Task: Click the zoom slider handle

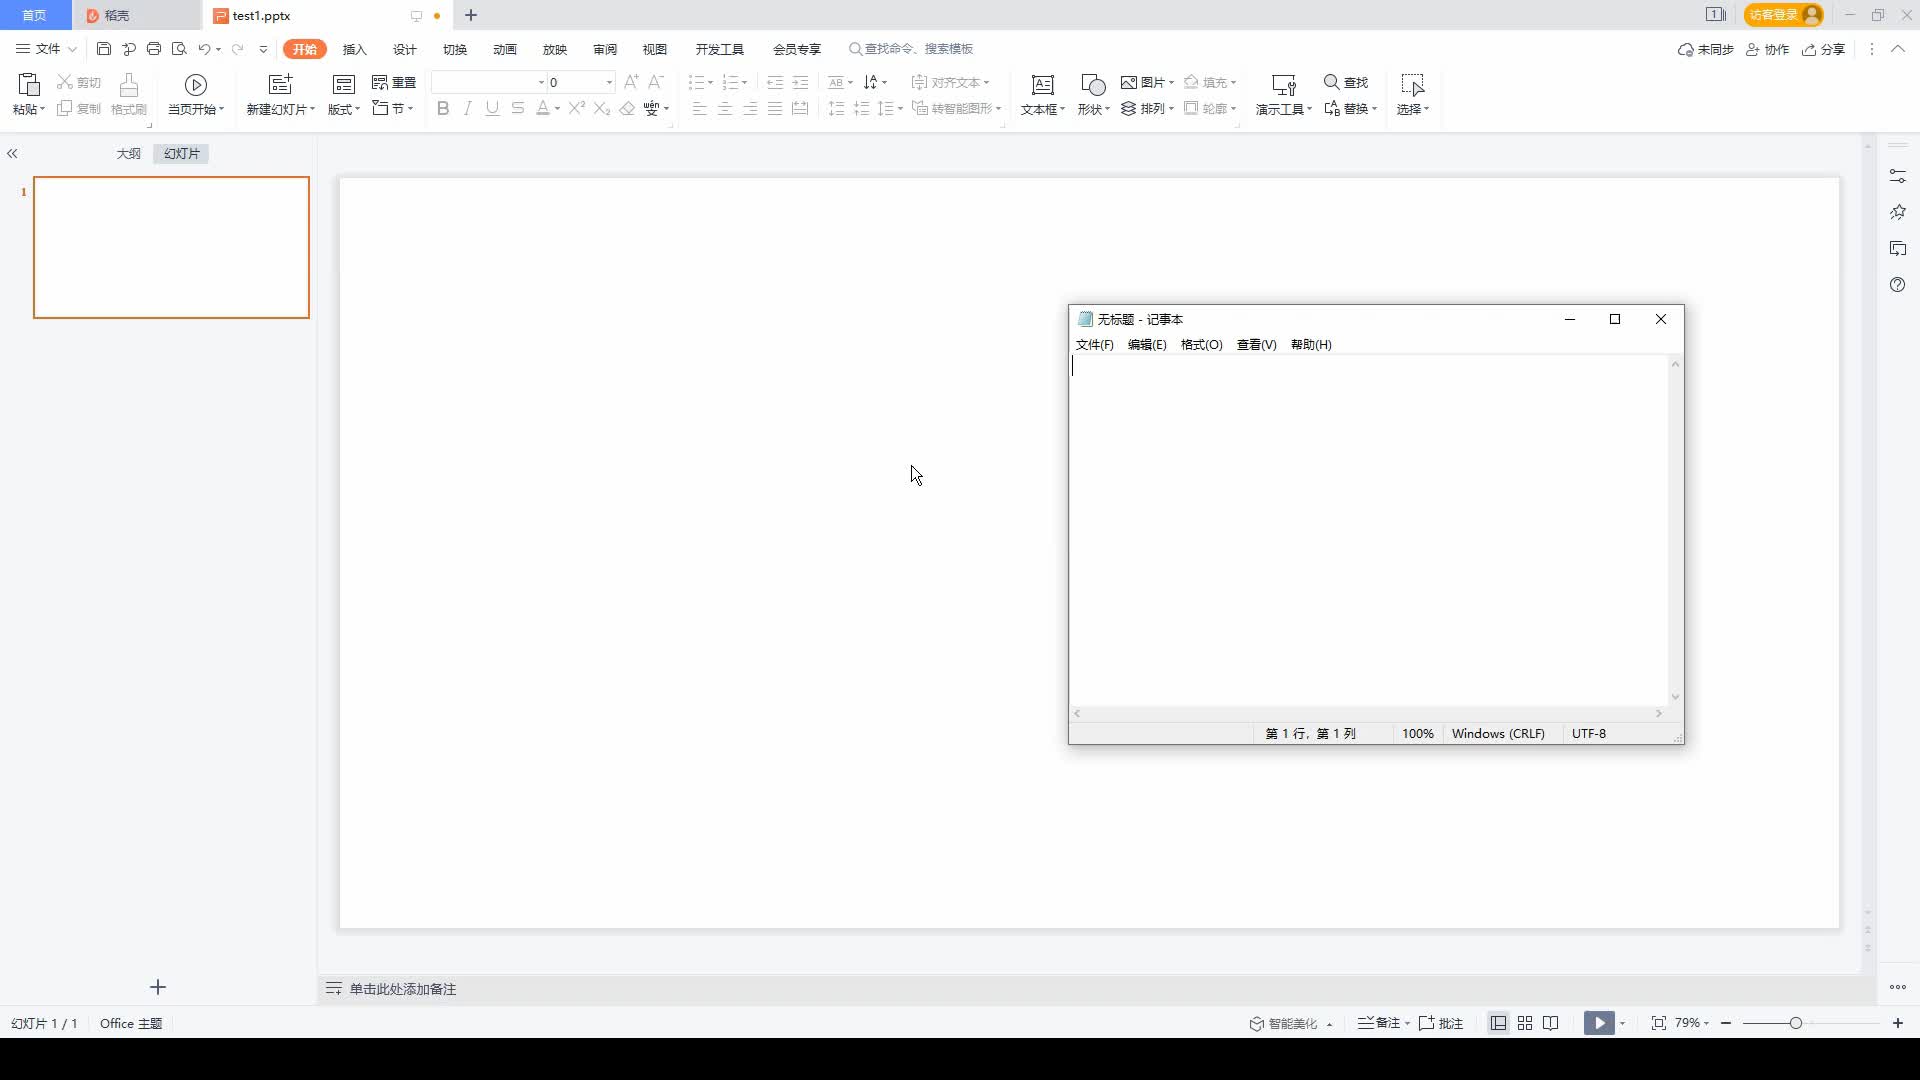Action: click(1796, 1023)
